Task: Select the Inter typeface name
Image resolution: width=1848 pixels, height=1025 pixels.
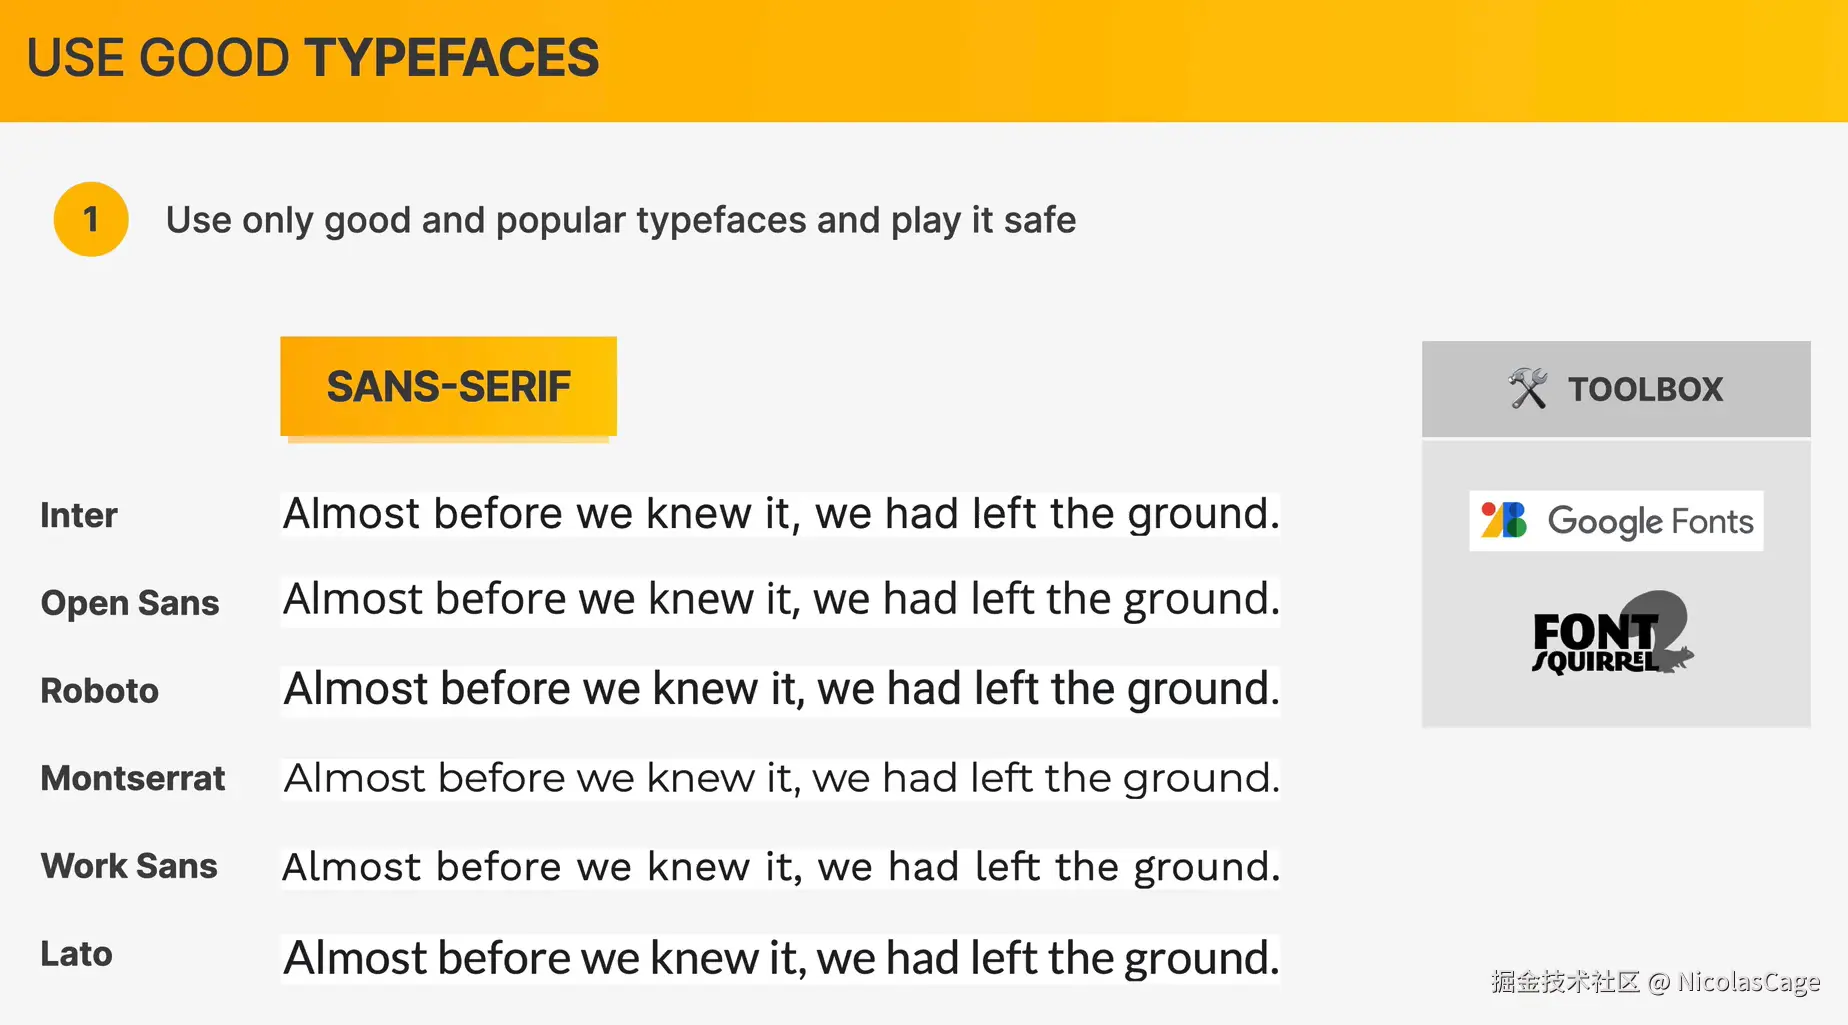Action: click(x=79, y=515)
